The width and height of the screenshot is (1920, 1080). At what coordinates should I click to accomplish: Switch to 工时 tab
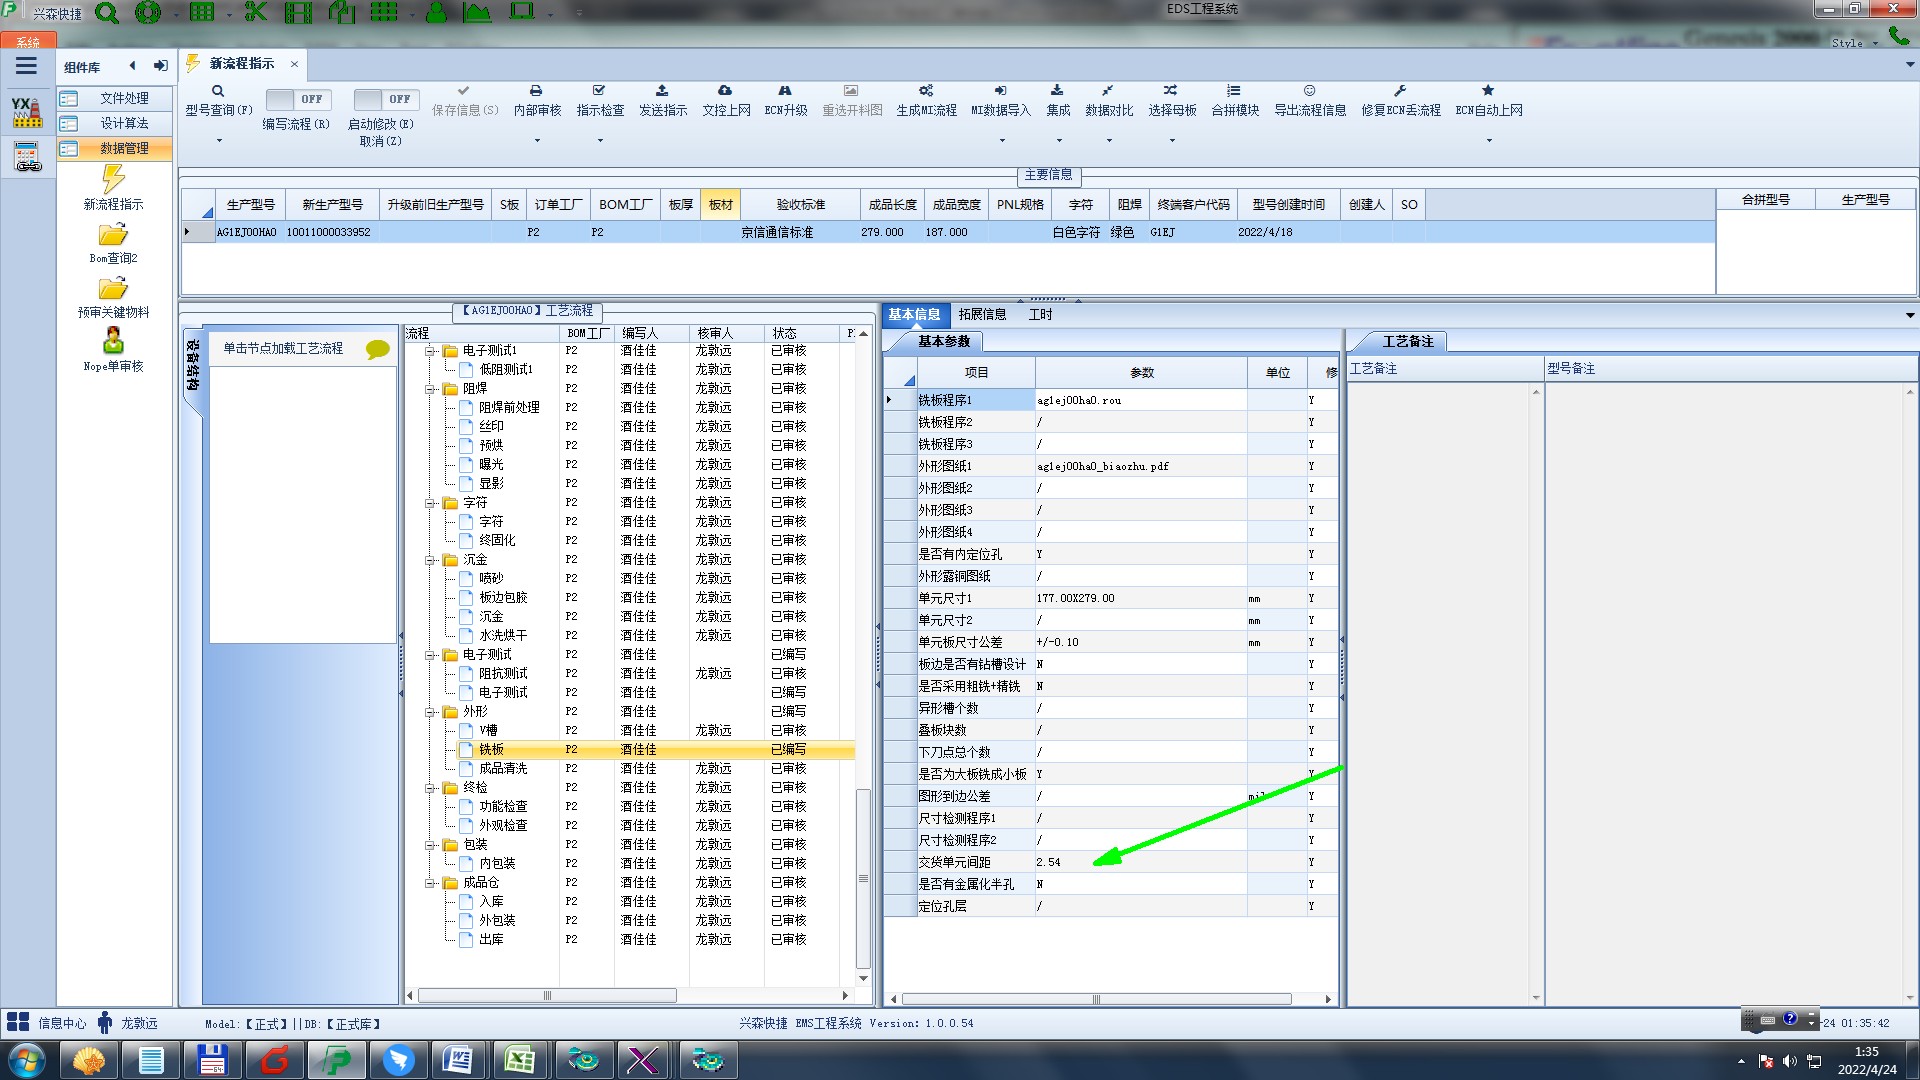click(1040, 314)
